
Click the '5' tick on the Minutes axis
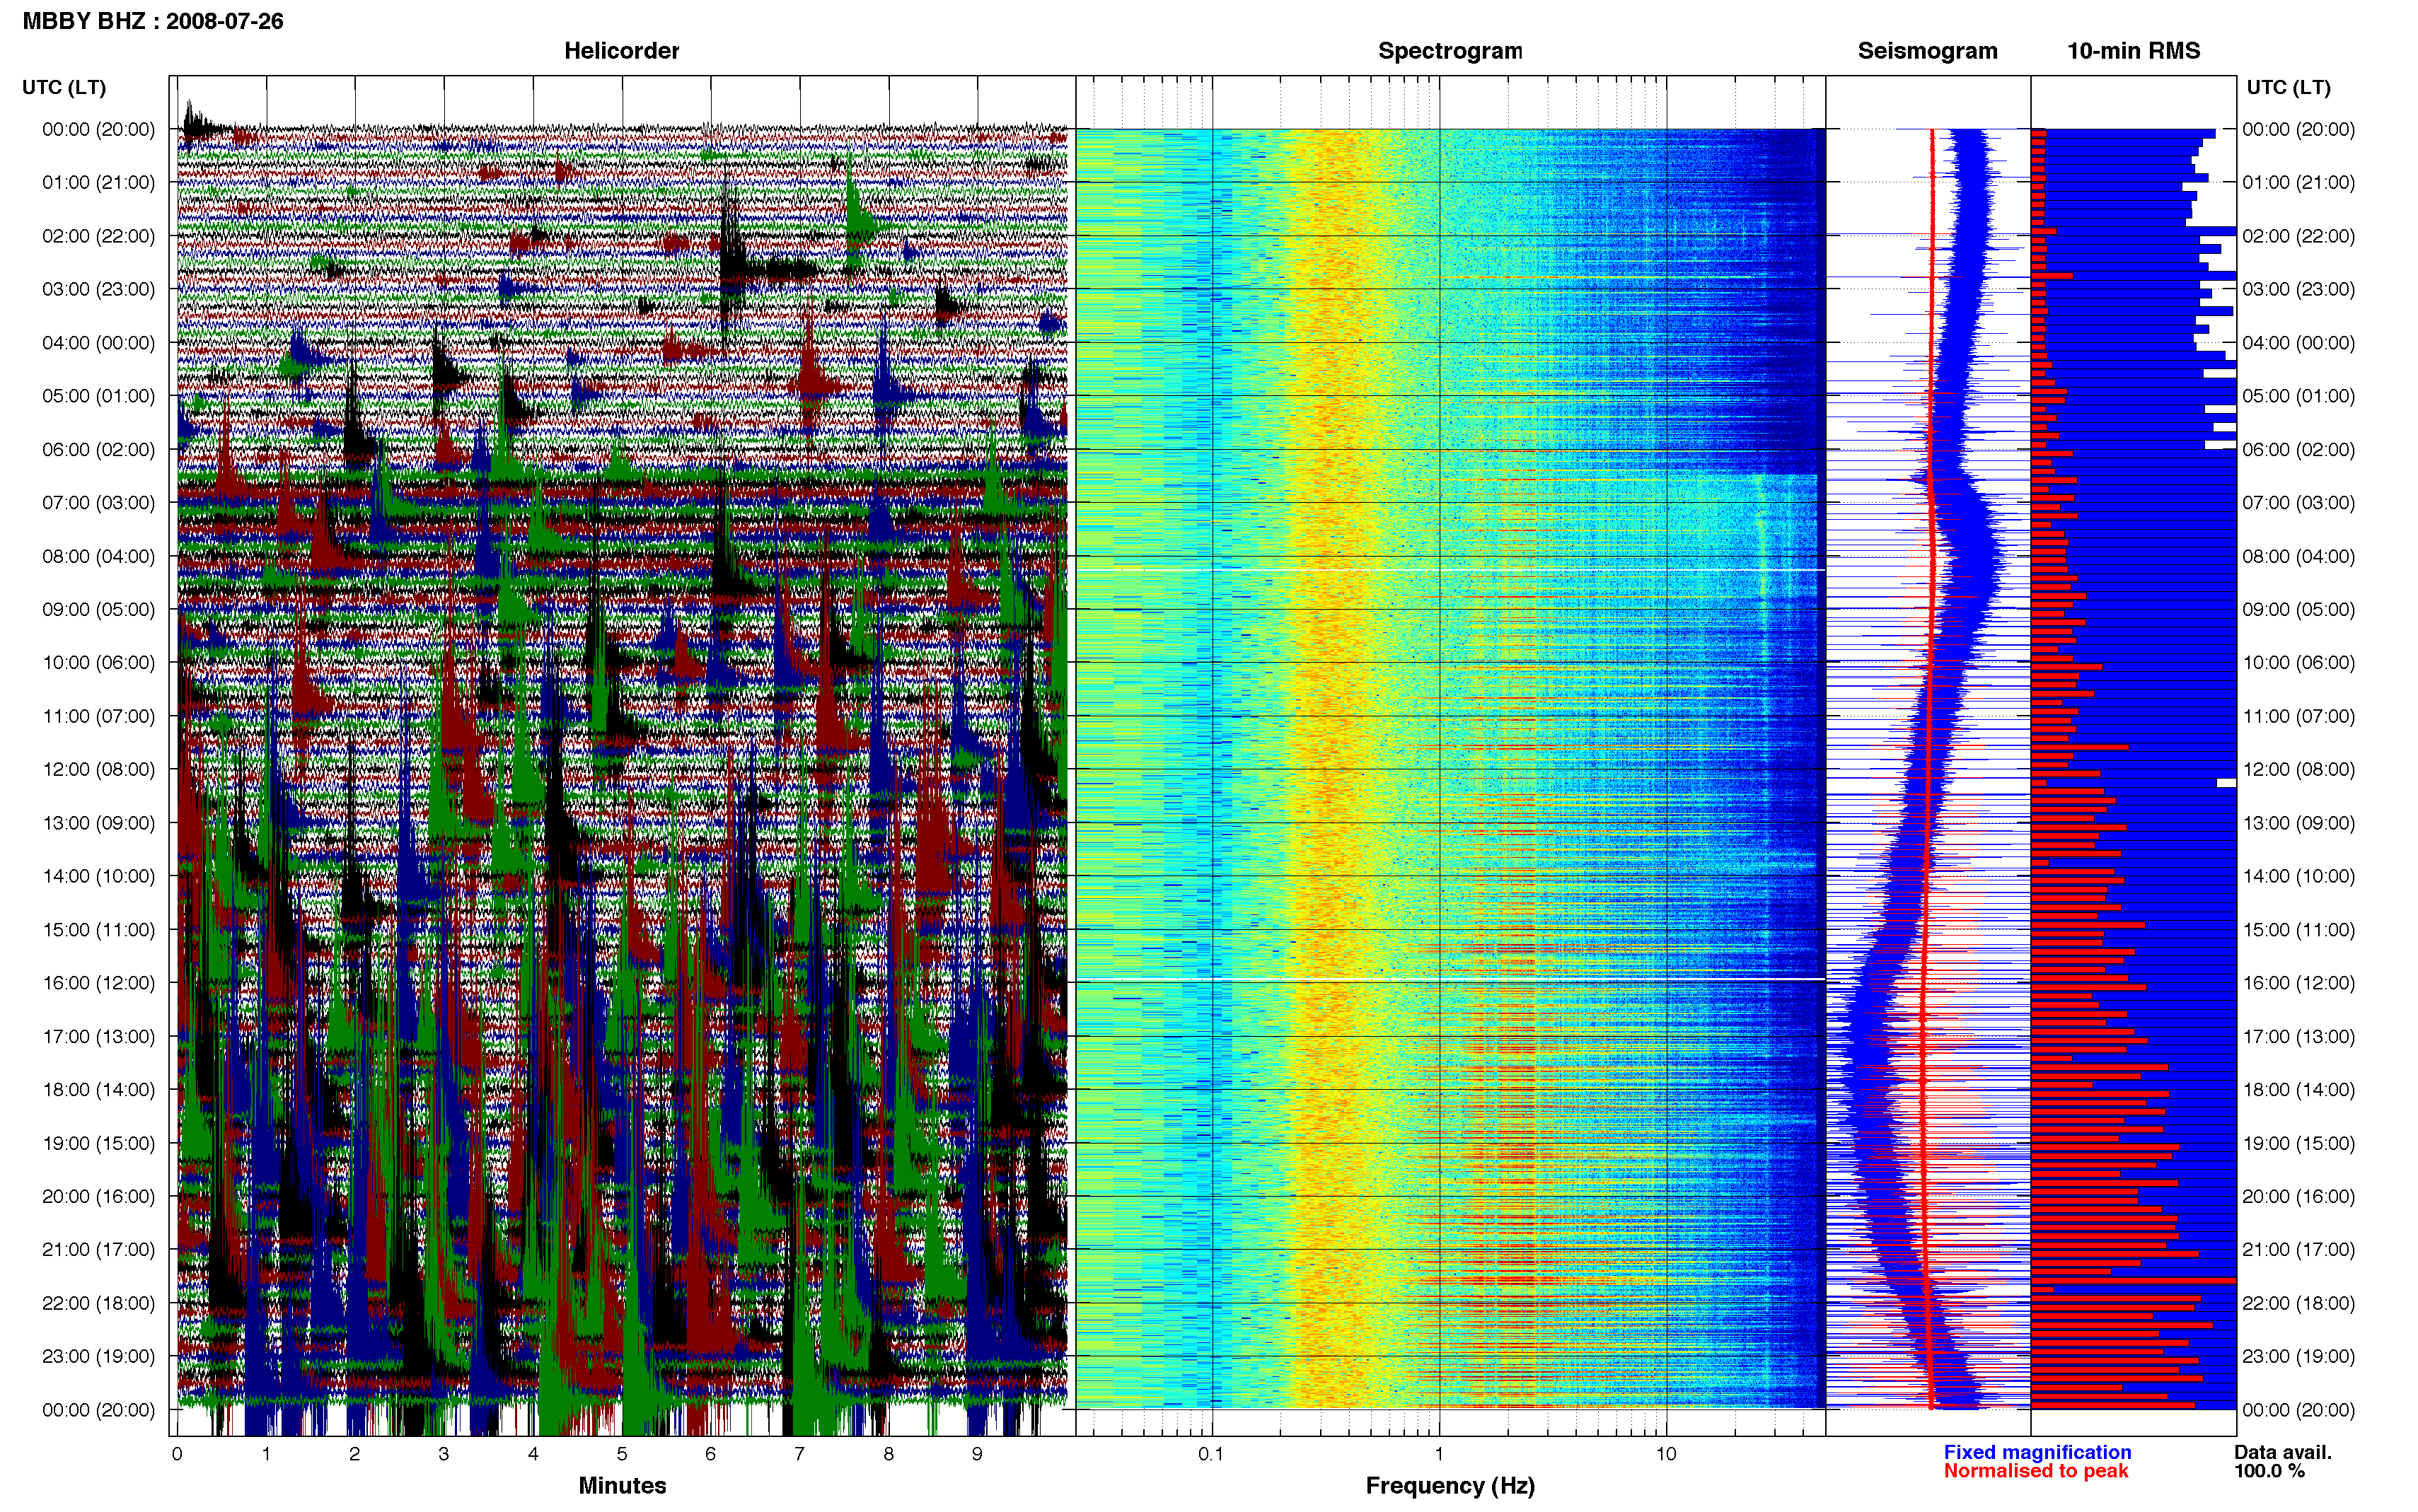pyautogui.click(x=622, y=1454)
